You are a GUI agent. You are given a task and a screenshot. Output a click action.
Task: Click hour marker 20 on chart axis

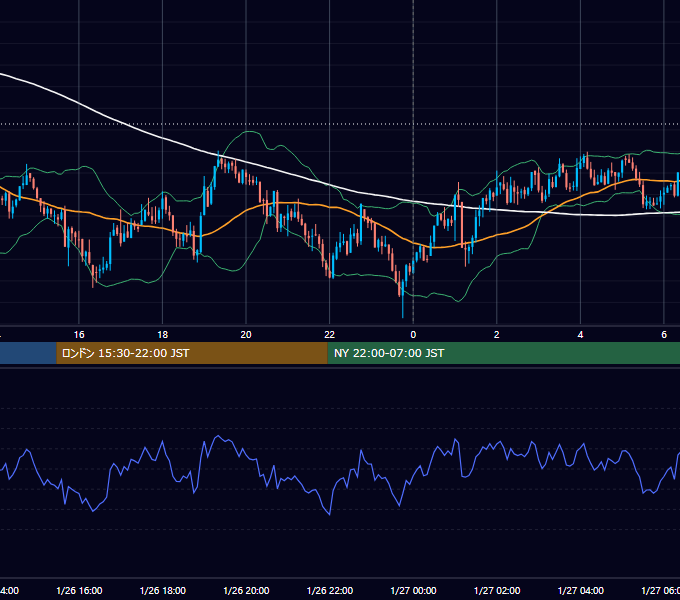[x=246, y=335]
